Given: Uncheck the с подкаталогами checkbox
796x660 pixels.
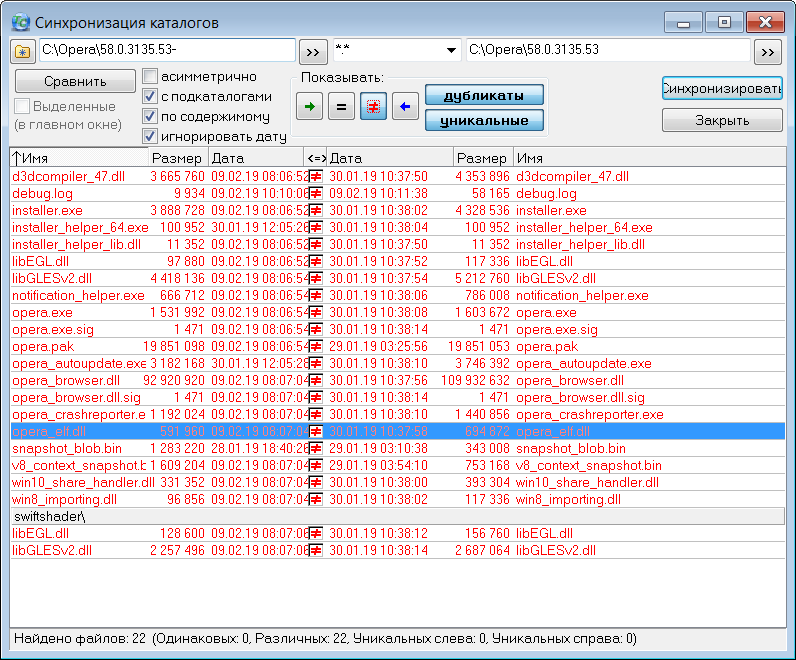Looking at the screenshot, I should click(150, 96).
